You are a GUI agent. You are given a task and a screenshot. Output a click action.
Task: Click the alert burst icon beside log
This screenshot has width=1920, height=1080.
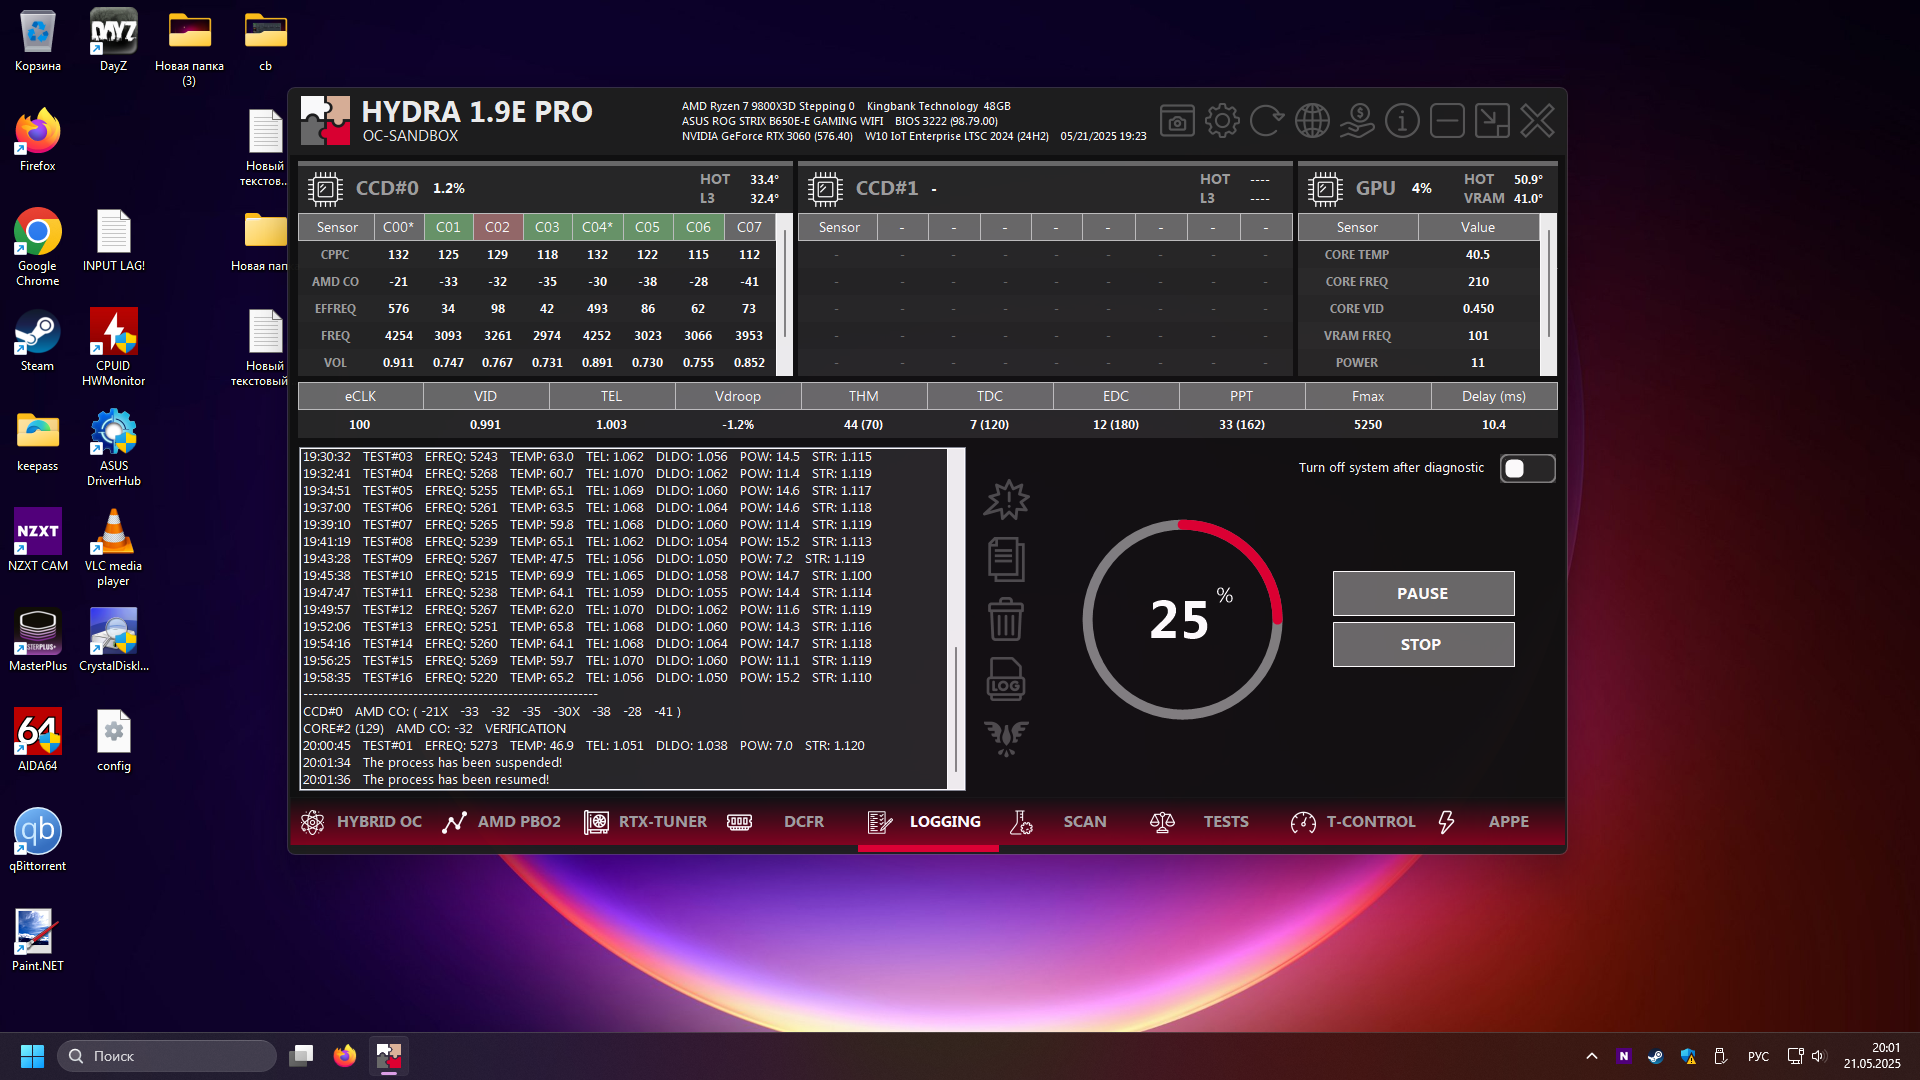[x=1006, y=500]
